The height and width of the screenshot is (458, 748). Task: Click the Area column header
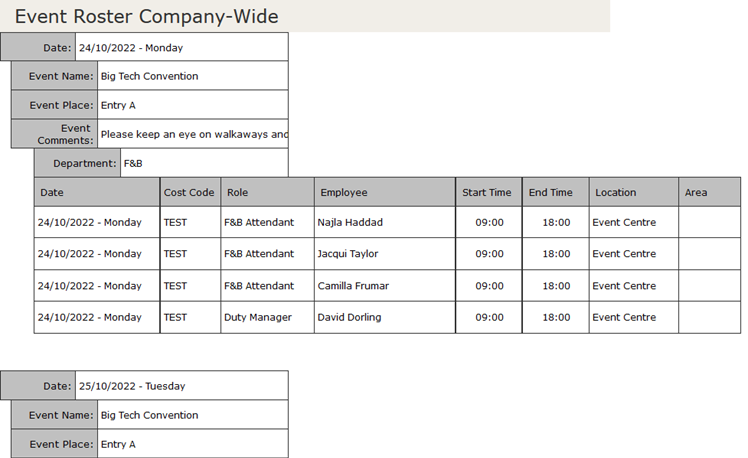click(696, 192)
